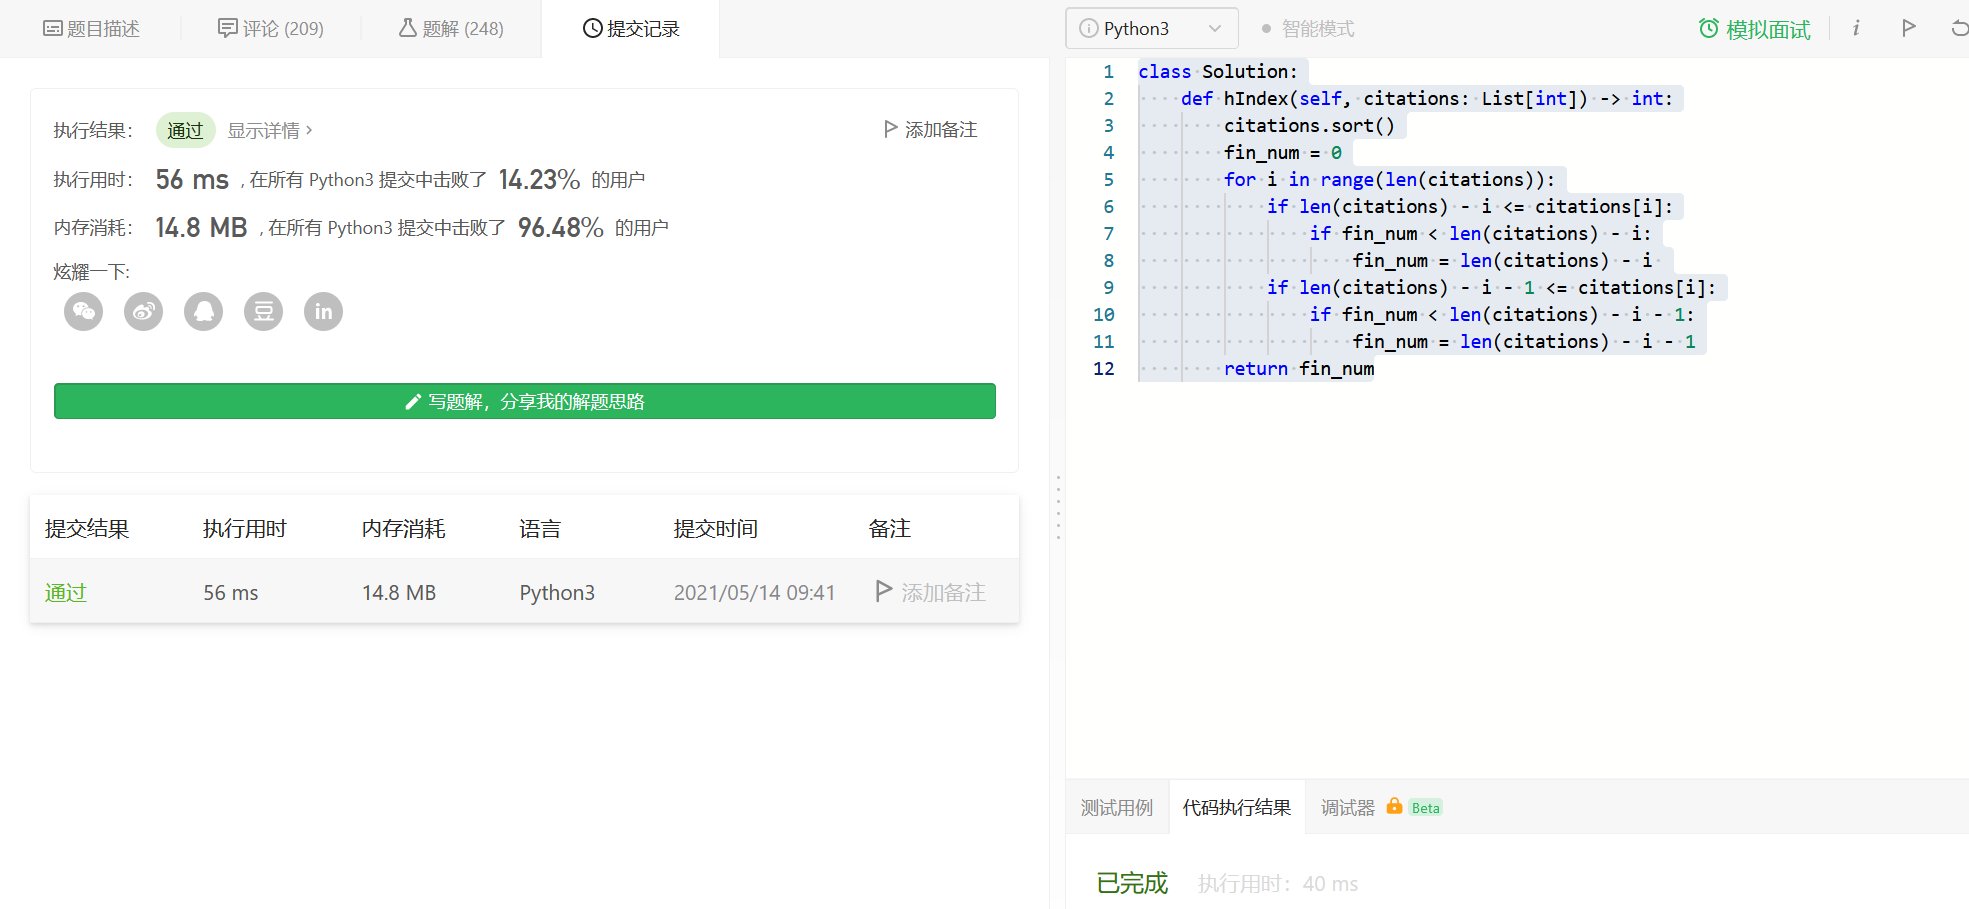This screenshot has height=909, width=1969.
Task: Select 代码执行结果 tab
Action: point(1237,807)
